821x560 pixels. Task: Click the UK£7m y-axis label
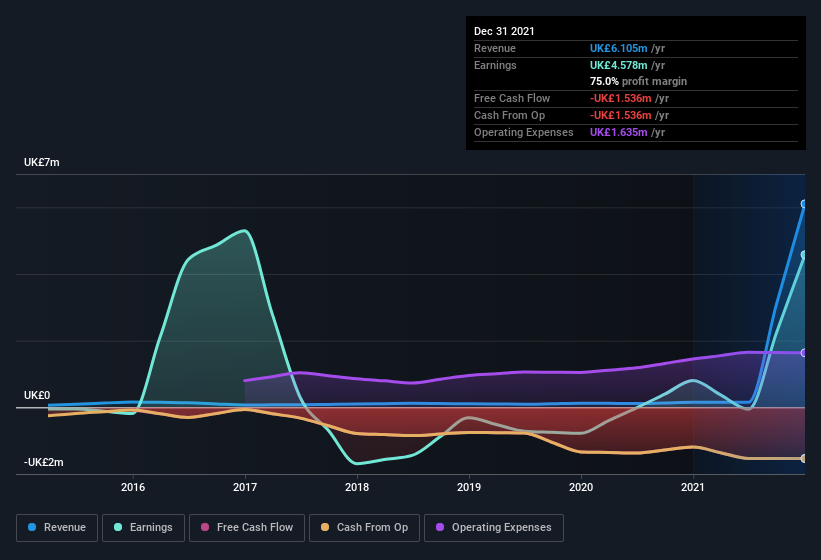point(42,162)
